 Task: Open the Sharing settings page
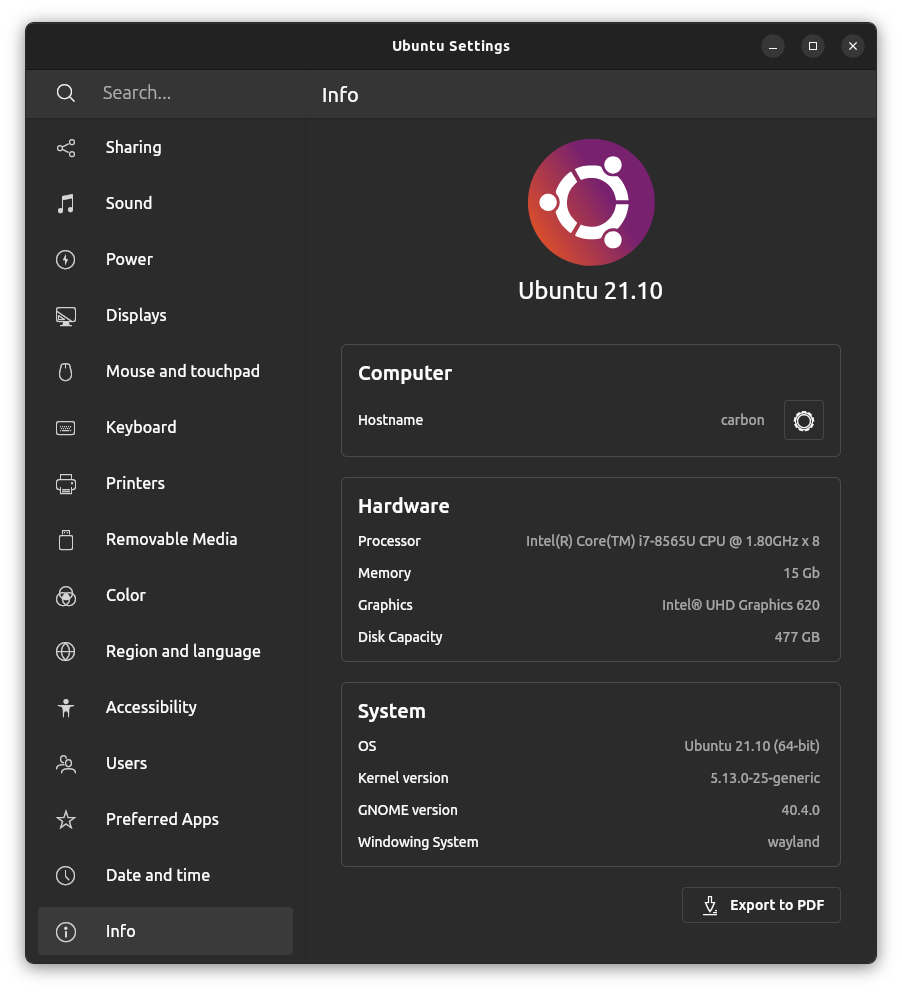pyautogui.click(x=165, y=147)
